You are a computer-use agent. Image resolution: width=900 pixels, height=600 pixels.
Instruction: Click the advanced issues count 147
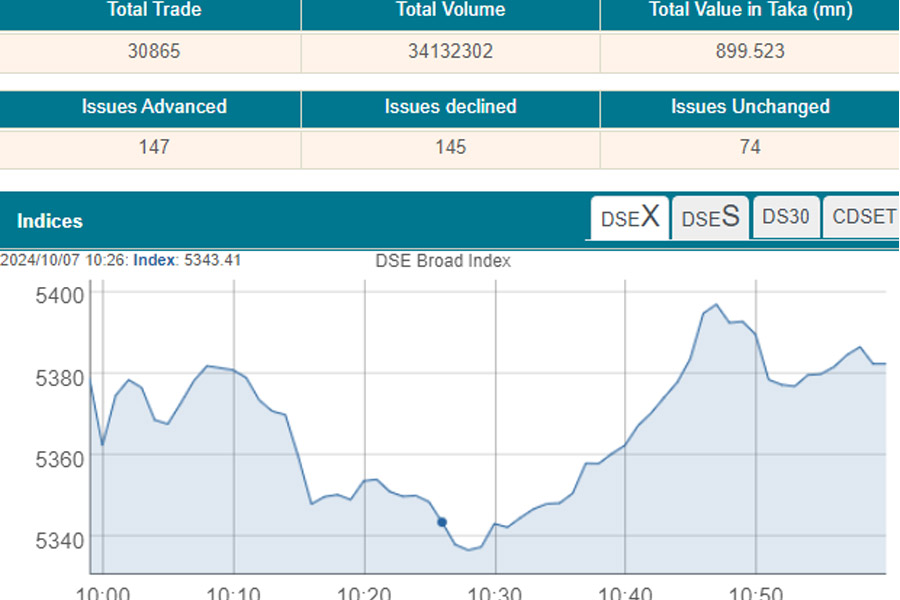(154, 147)
